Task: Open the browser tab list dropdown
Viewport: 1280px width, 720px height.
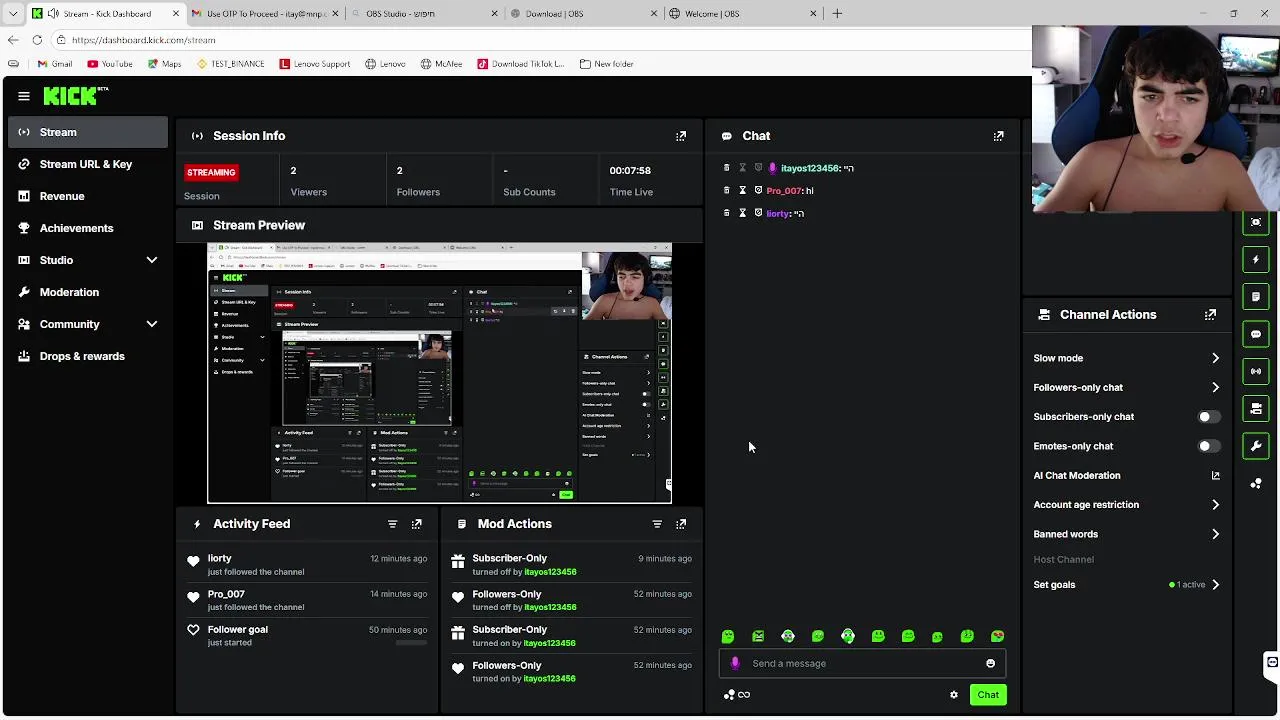Action: click(12, 13)
